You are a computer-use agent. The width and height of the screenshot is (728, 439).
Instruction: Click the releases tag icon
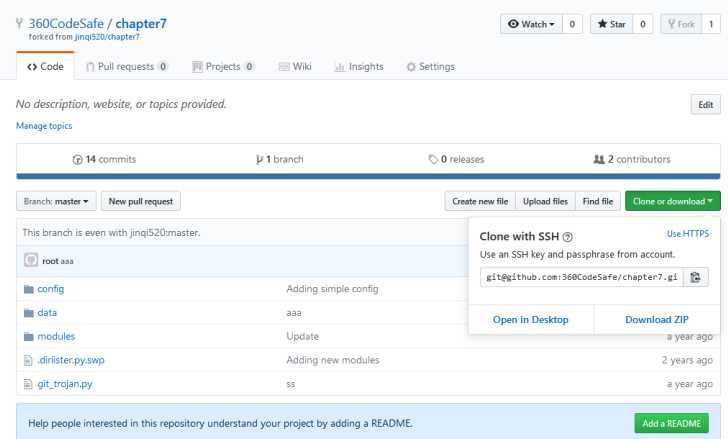pos(433,159)
